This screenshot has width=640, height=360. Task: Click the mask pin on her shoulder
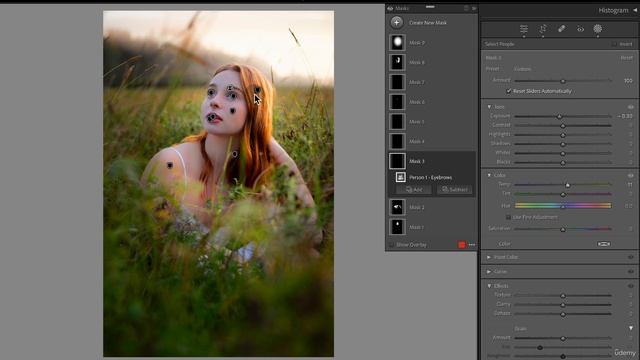click(170, 165)
